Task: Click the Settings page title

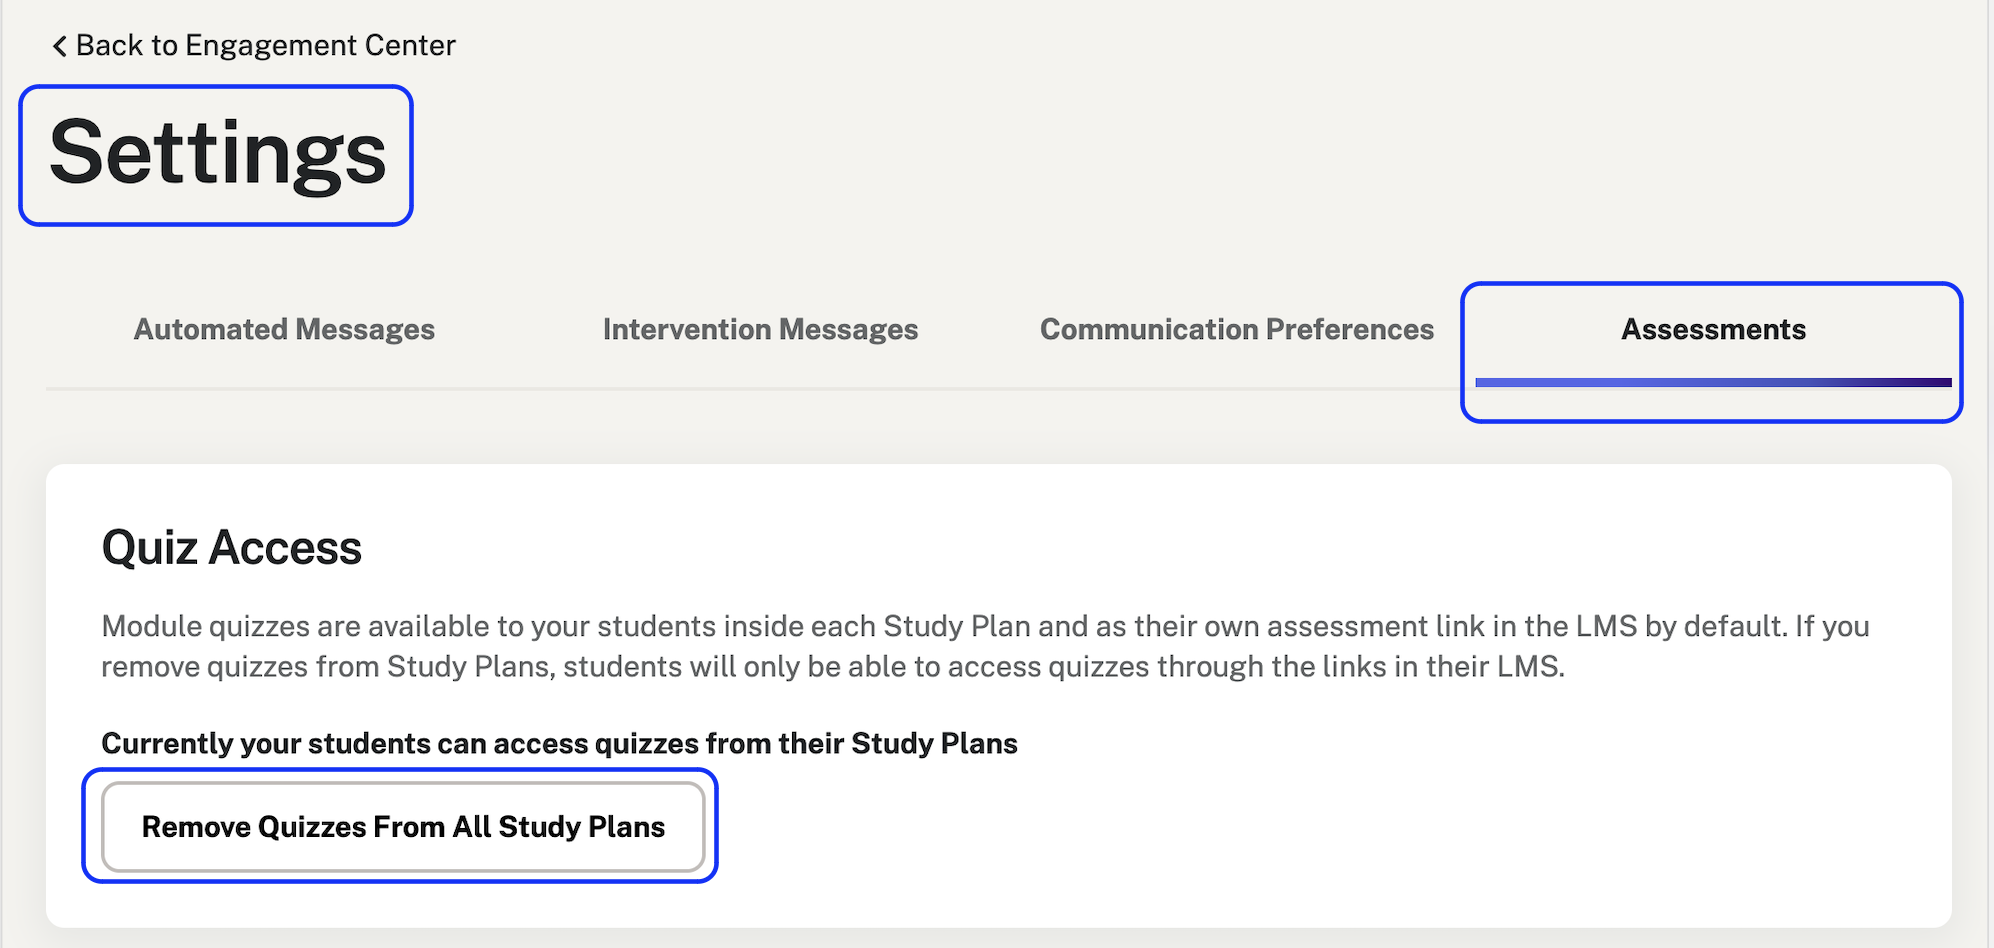Action: [218, 155]
